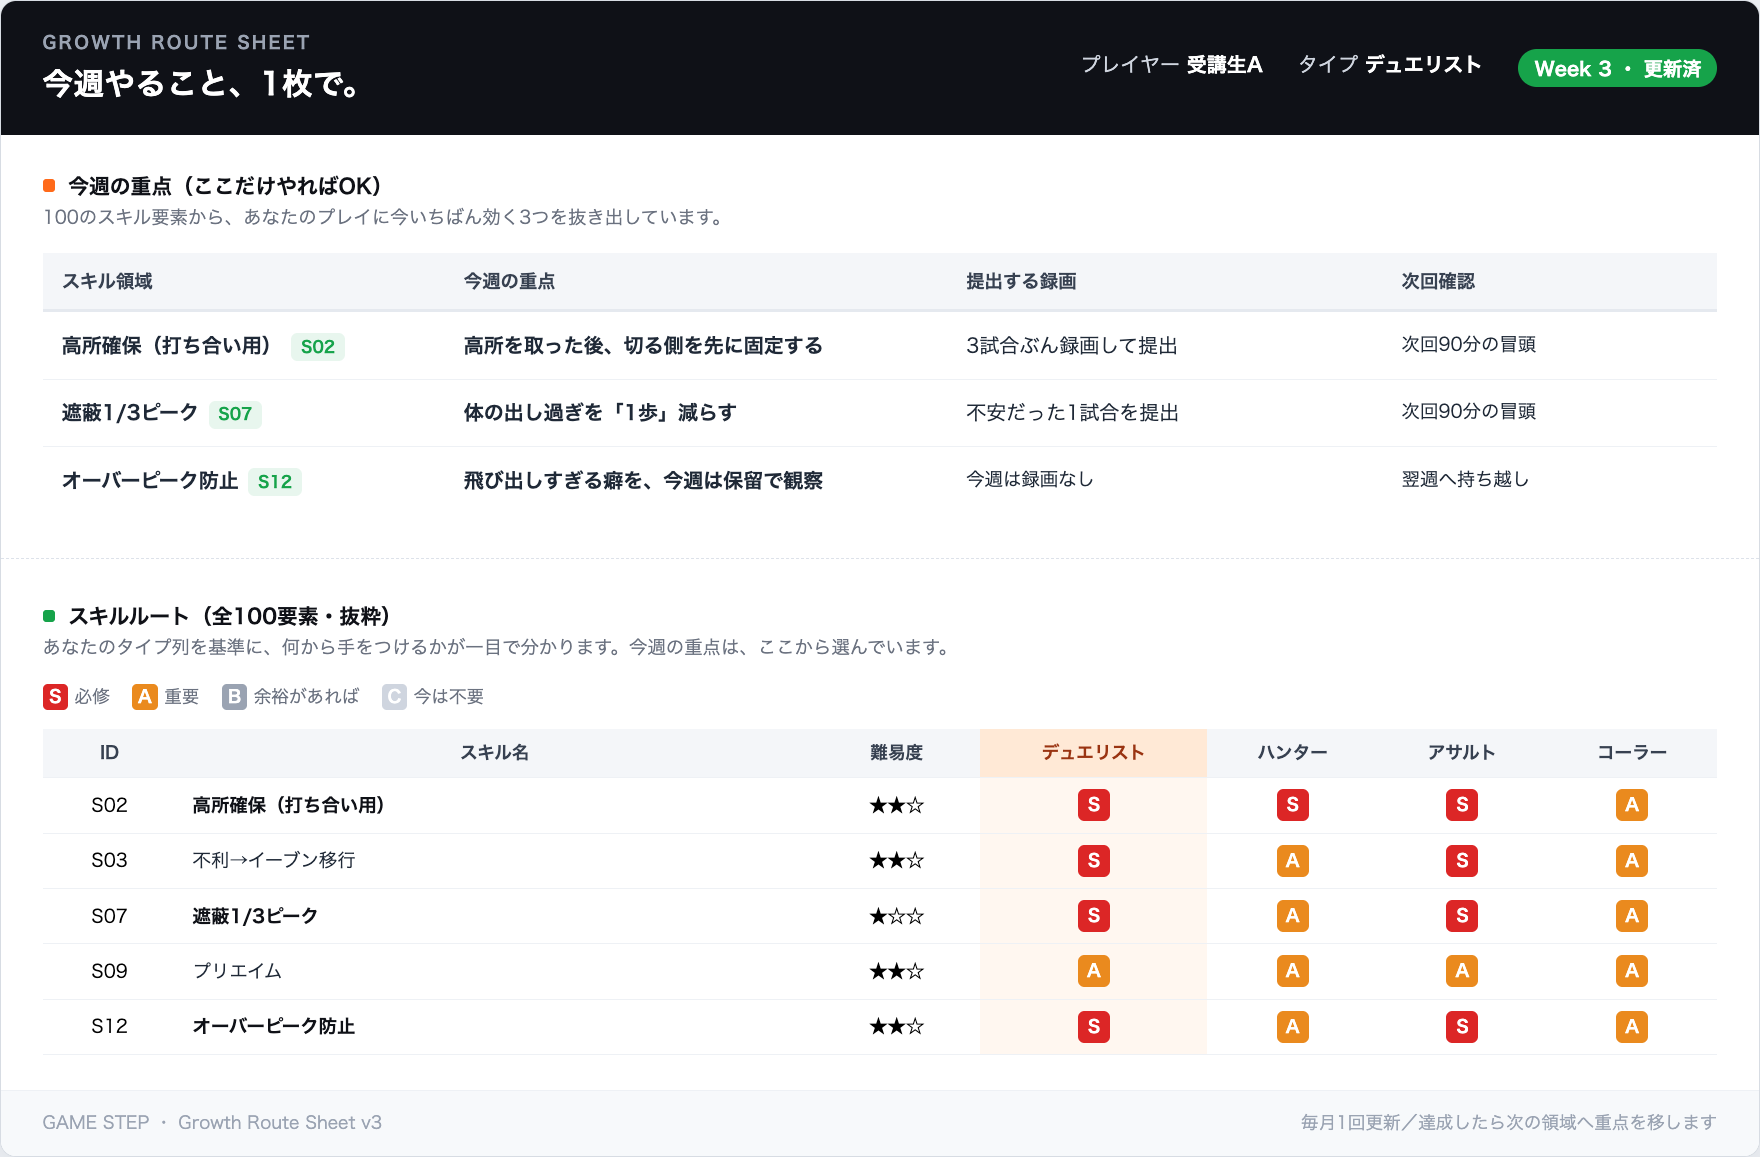The image size is (1760, 1157).
Task: Click the star rating in row S02
Action: (x=896, y=805)
